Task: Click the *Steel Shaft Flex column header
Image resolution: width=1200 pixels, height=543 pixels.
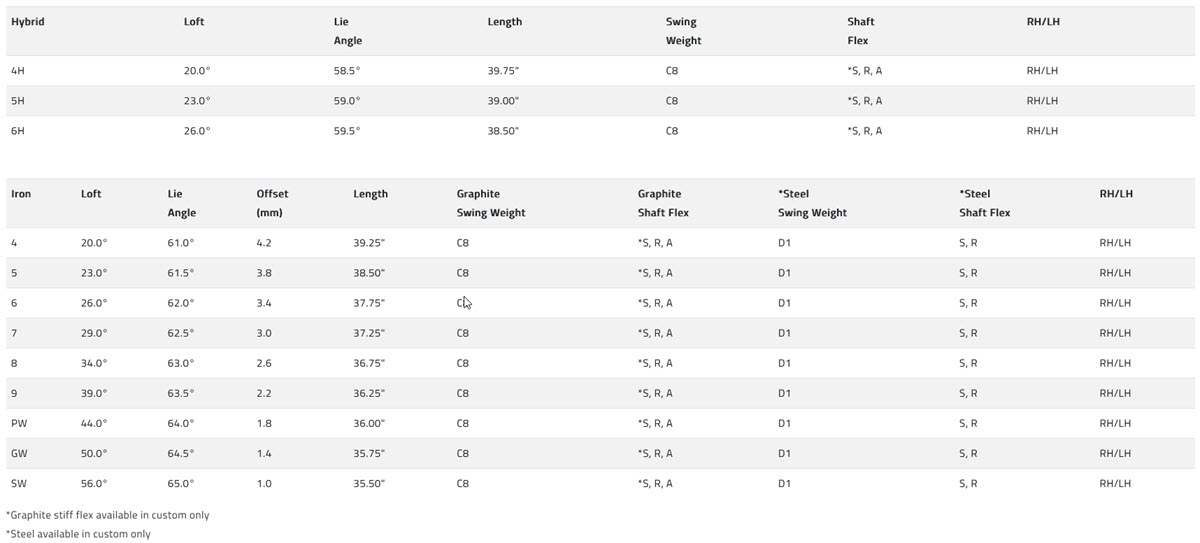Action: click(x=984, y=203)
